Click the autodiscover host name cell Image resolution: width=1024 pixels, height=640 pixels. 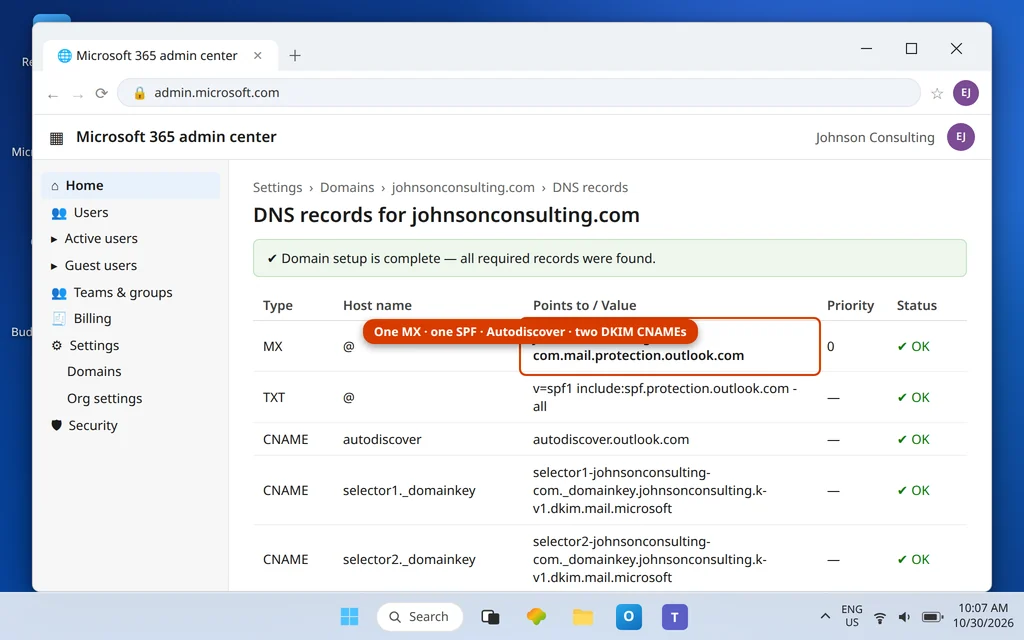(x=382, y=440)
